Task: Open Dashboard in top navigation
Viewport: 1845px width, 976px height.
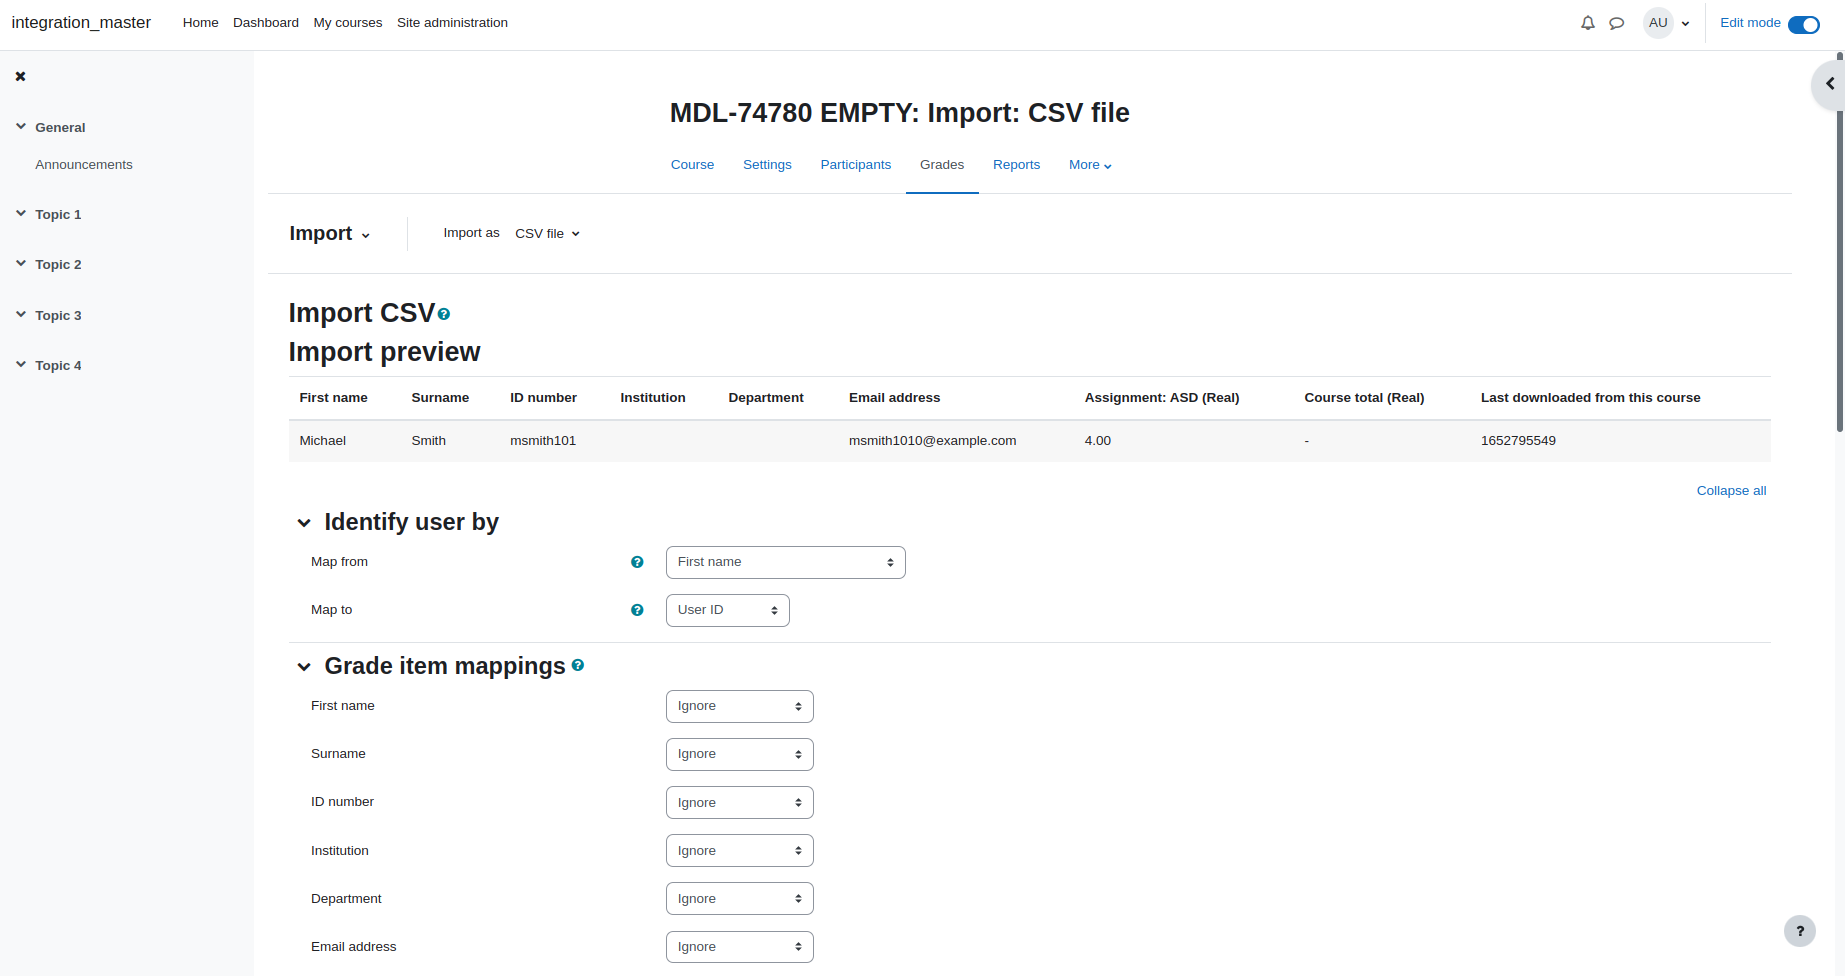Action: coord(266,23)
